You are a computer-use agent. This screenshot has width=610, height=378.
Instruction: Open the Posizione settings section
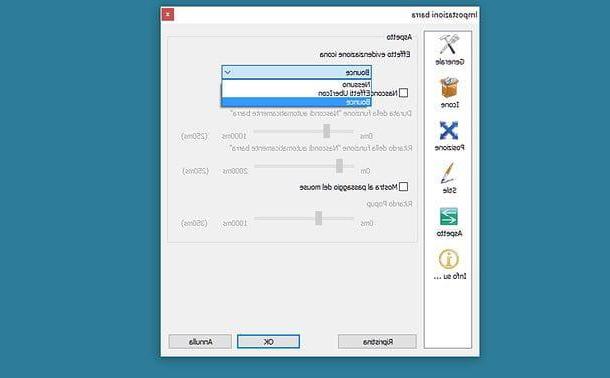click(449, 136)
